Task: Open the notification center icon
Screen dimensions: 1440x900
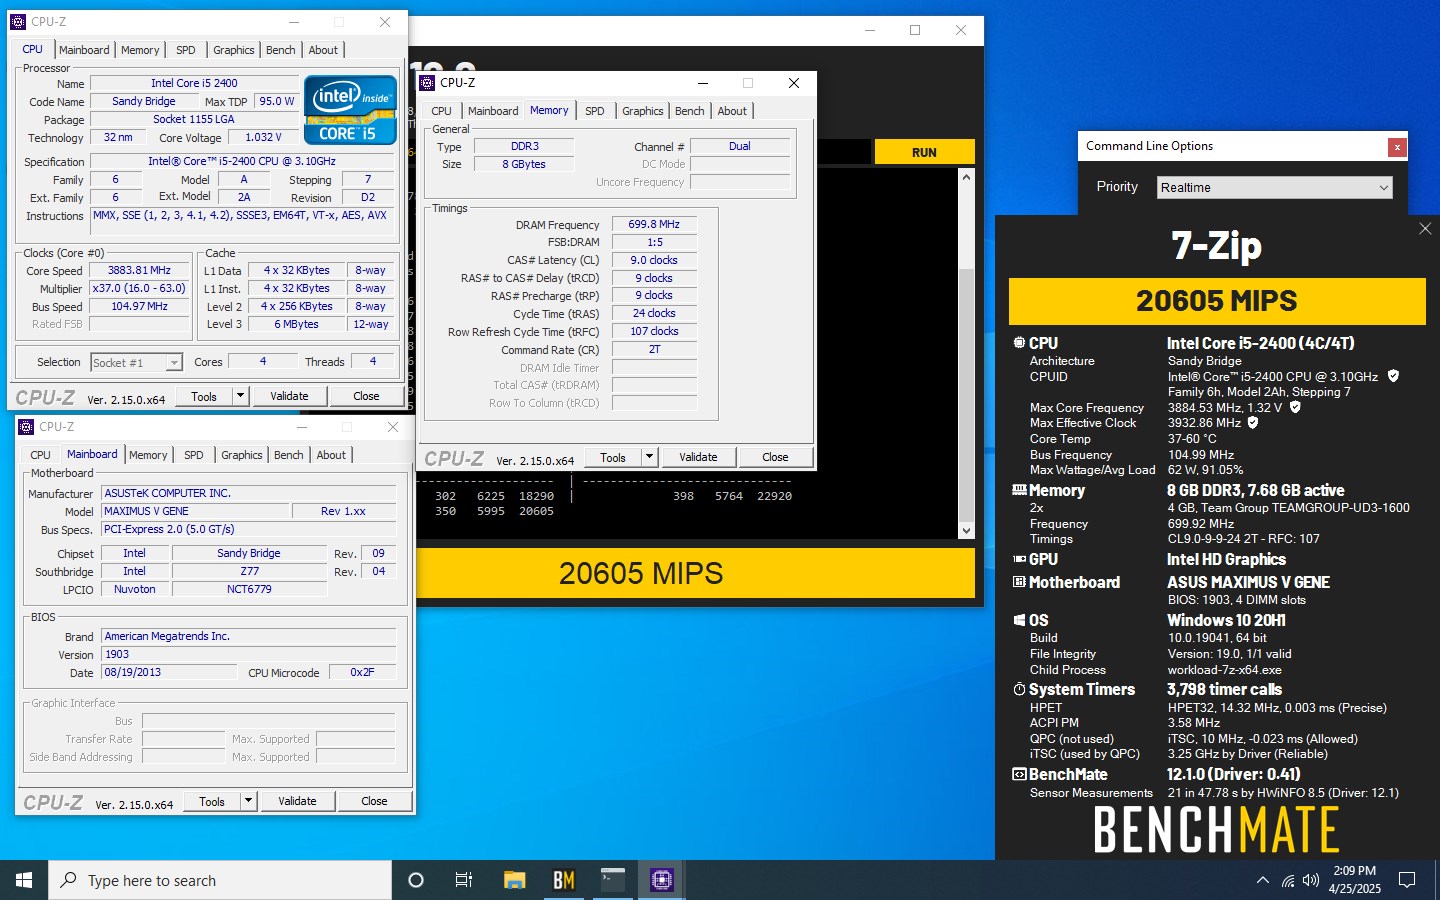Action: [1407, 880]
